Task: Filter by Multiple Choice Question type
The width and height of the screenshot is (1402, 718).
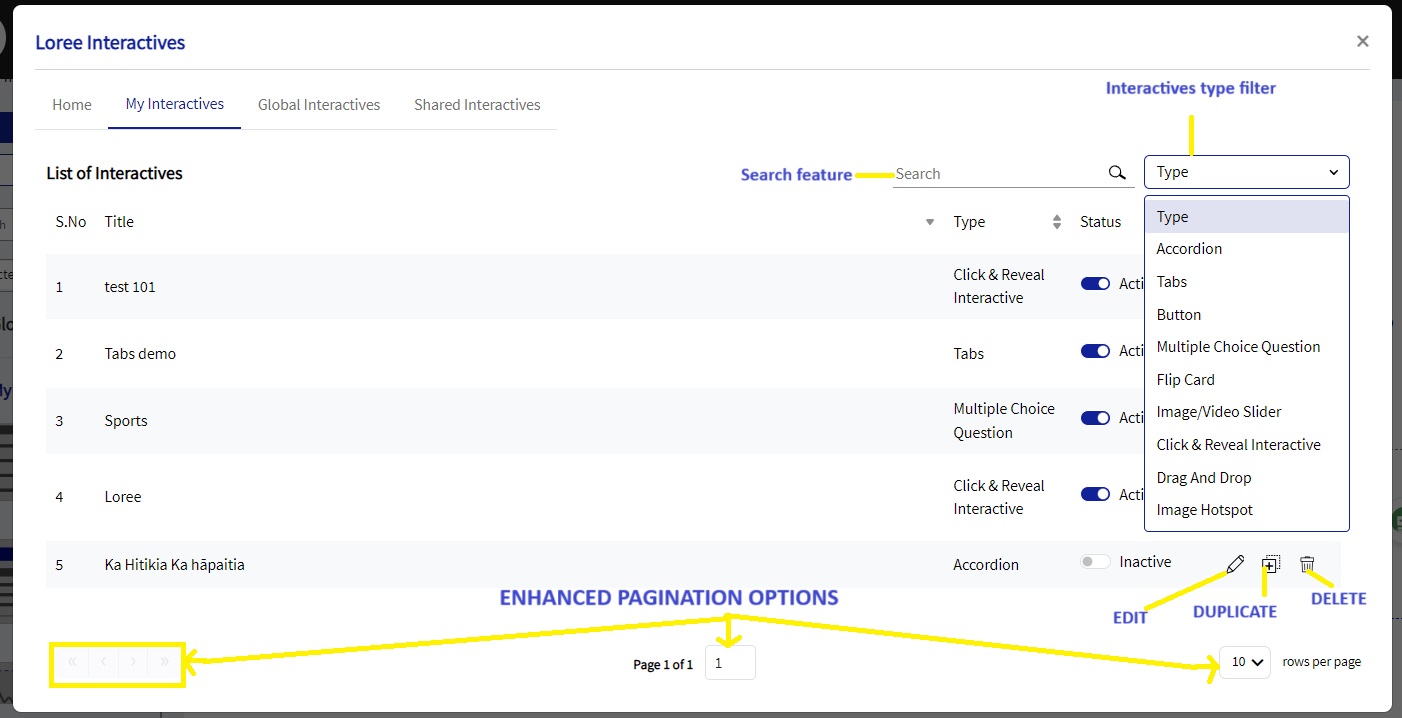Action: 1247,347
